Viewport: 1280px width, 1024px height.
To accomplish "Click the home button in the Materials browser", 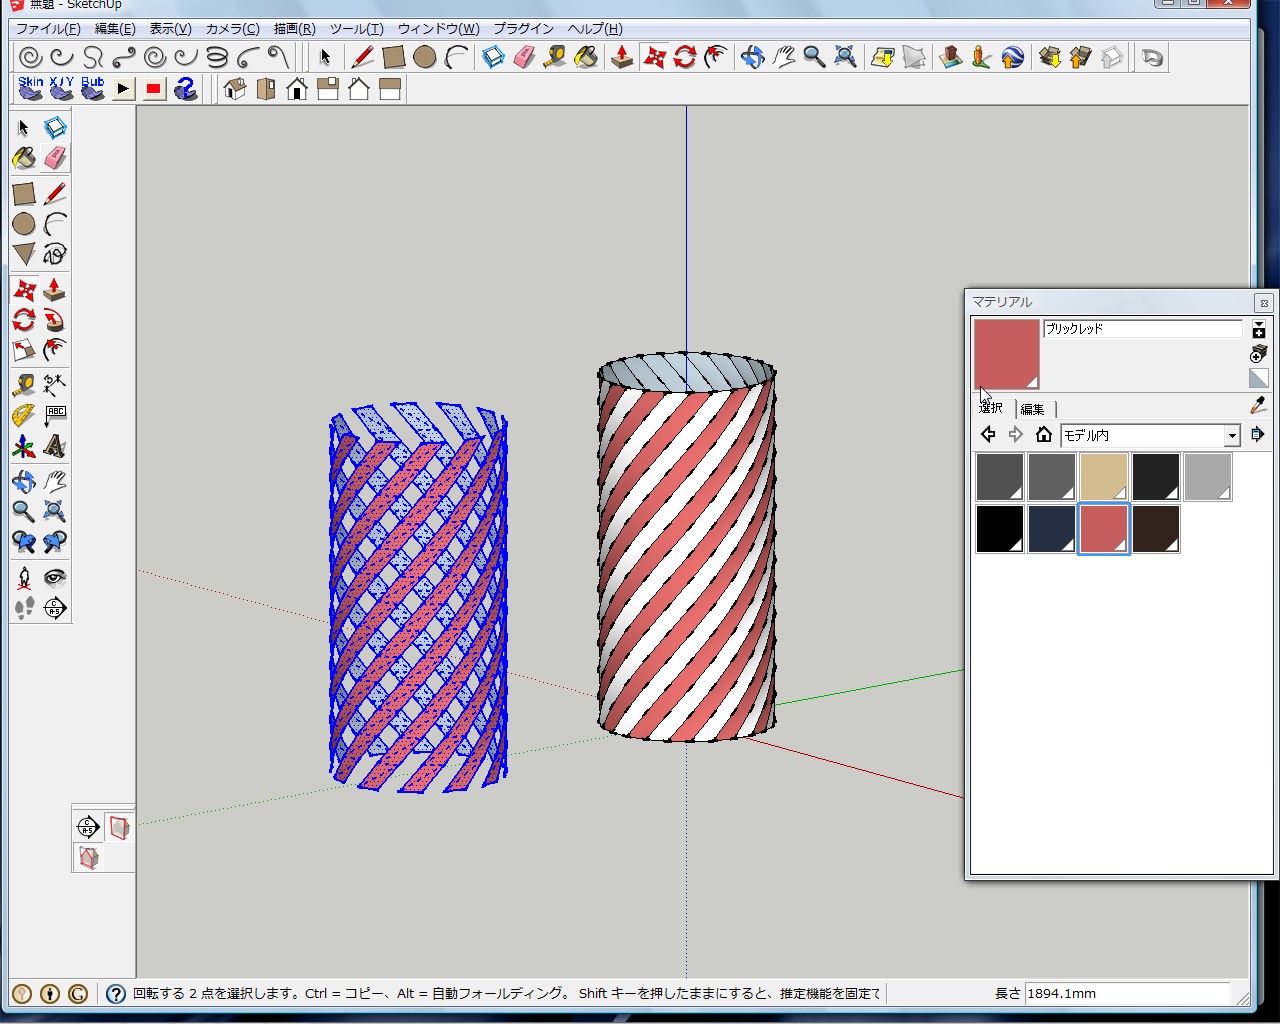I will 1044,435.
